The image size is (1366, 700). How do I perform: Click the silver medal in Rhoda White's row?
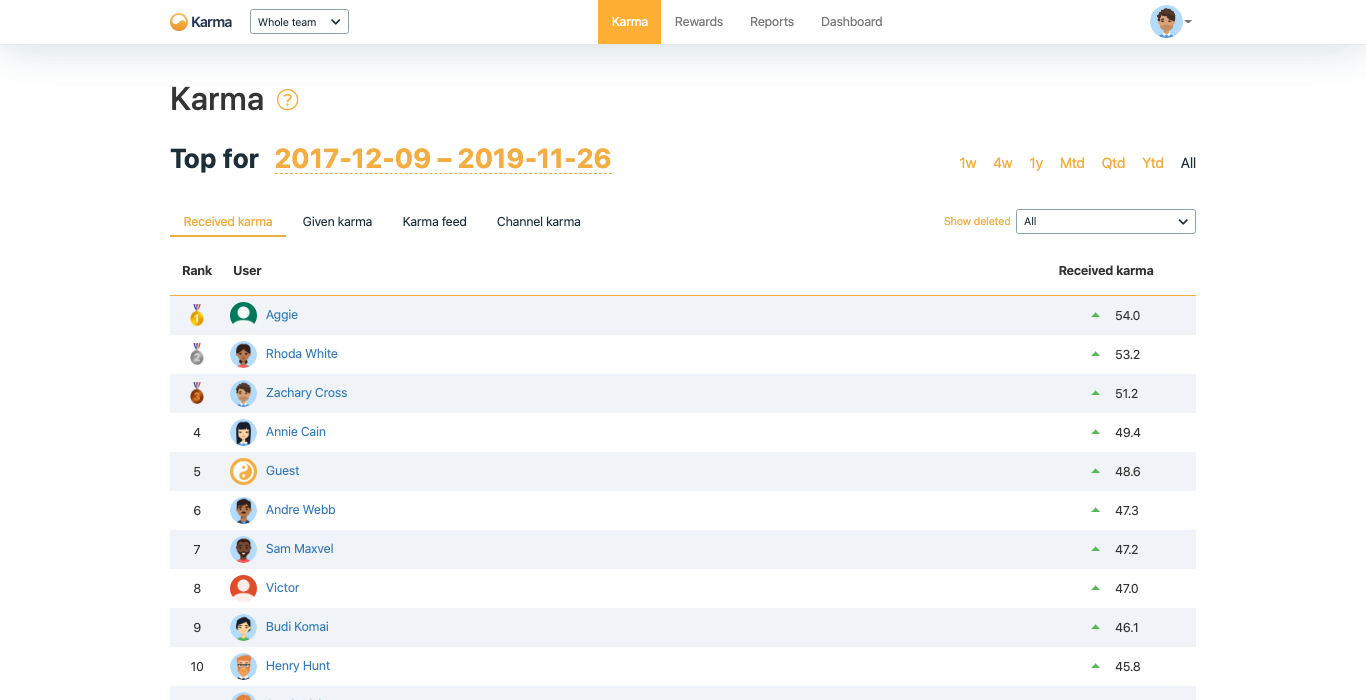click(197, 354)
